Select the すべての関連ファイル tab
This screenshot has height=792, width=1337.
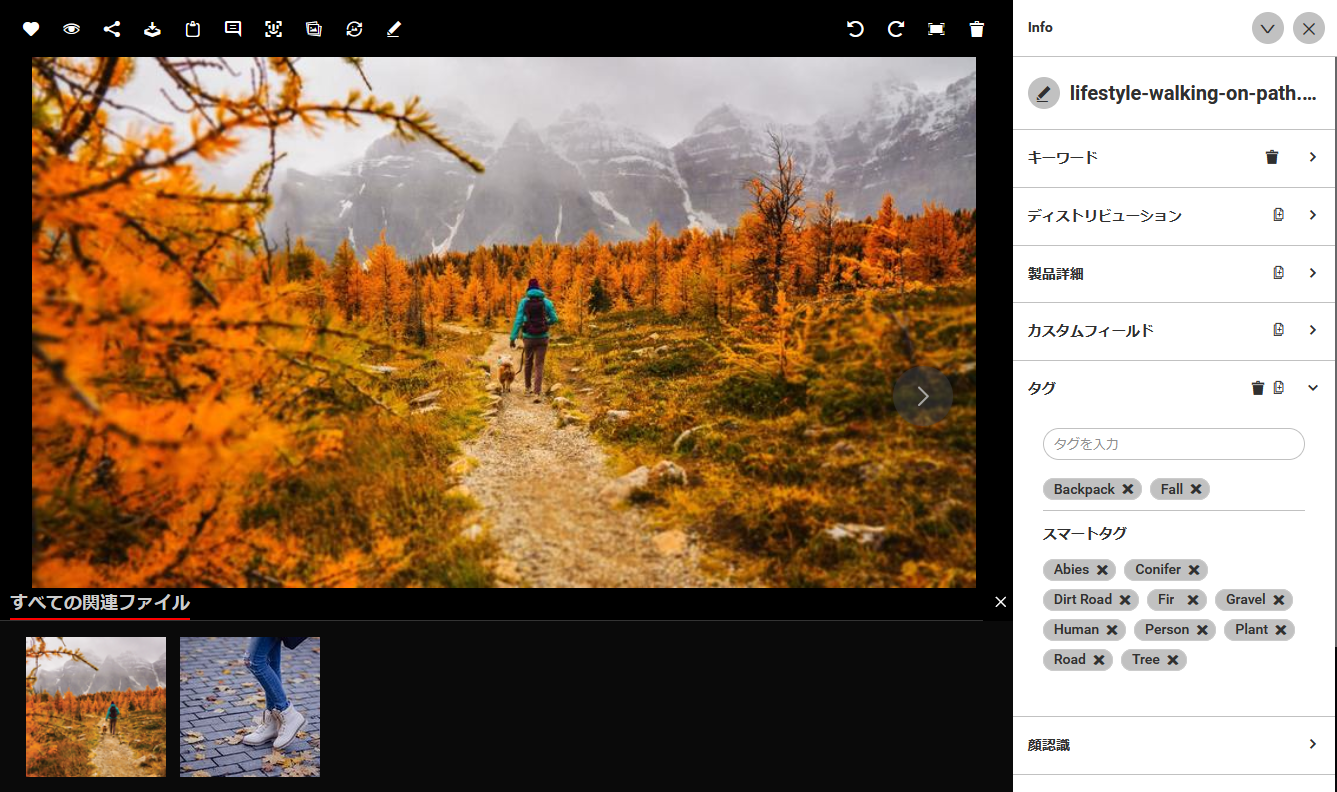(x=100, y=602)
